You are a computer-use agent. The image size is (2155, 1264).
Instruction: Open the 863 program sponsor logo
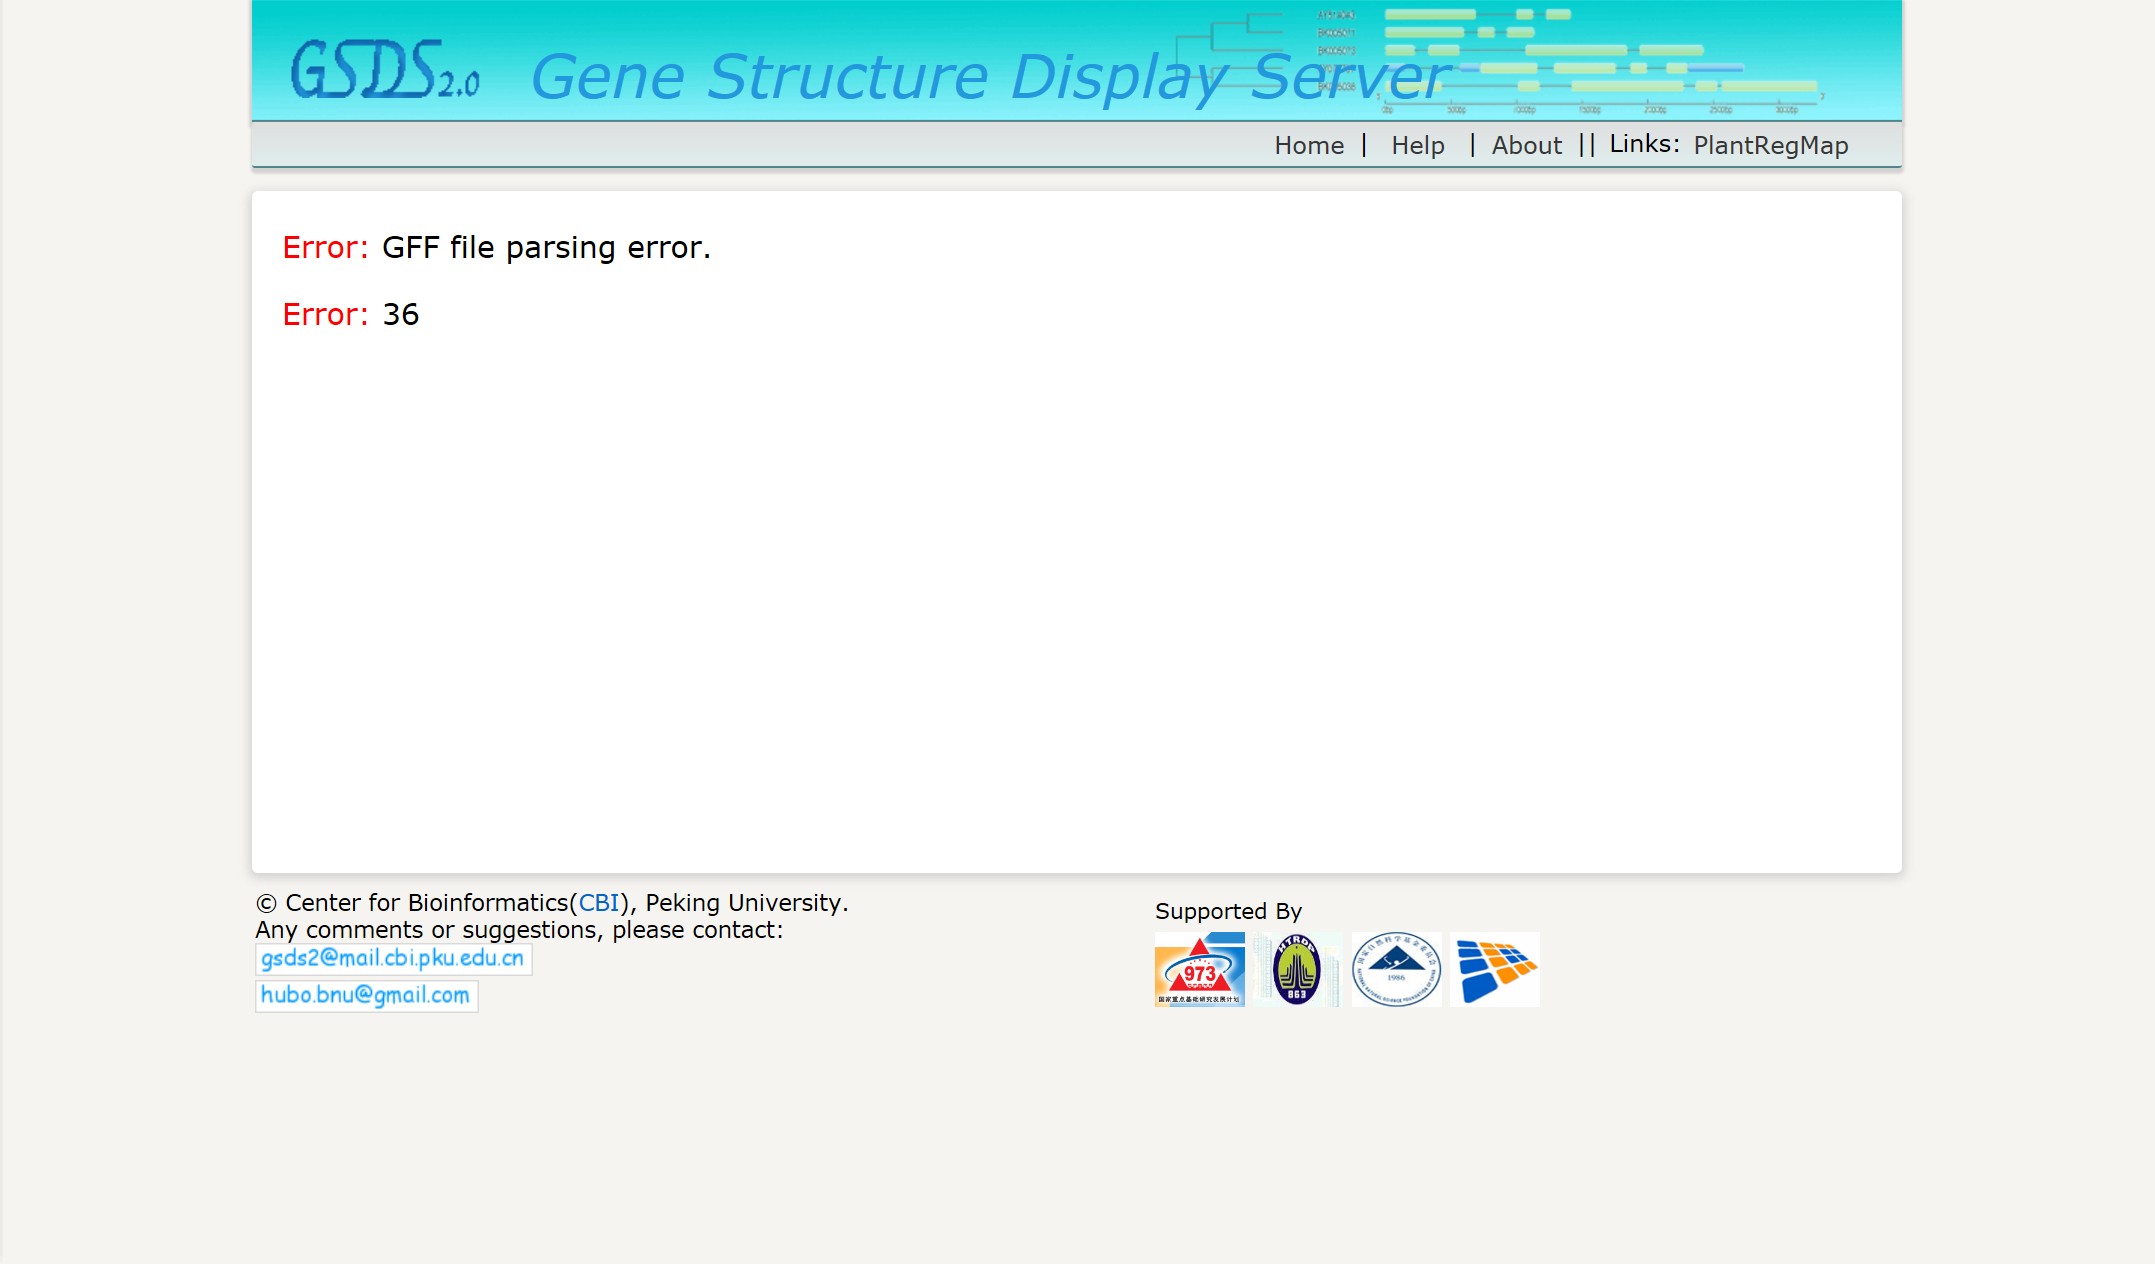click(x=1297, y=969)
